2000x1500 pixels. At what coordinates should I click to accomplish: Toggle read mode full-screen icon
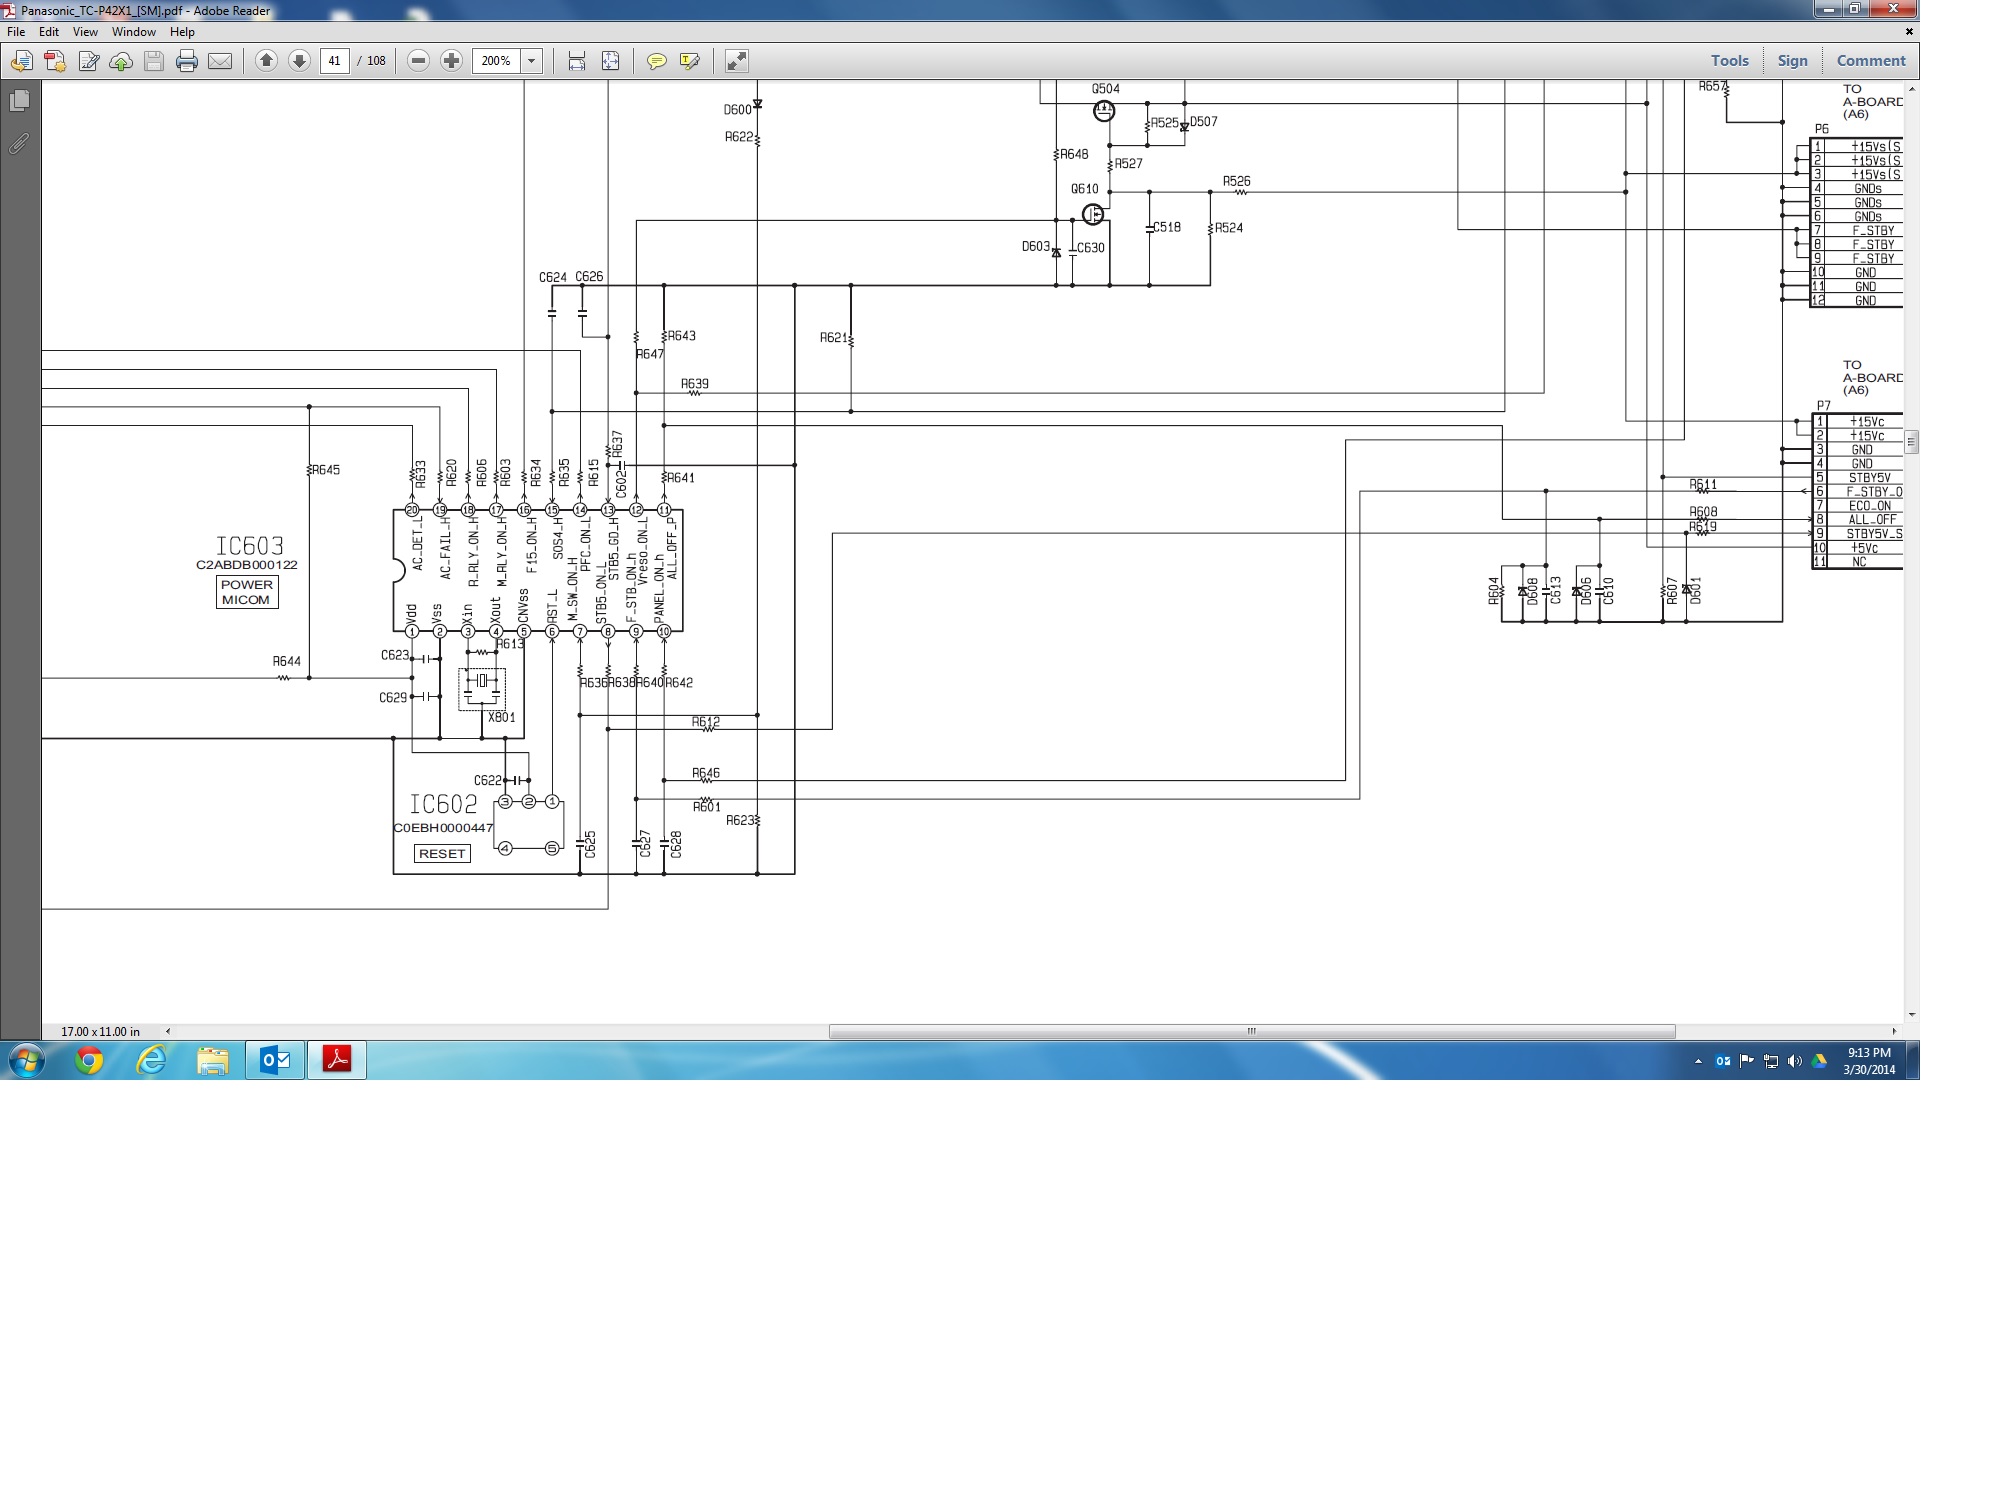pyautogui.click(x=736, y=61)
